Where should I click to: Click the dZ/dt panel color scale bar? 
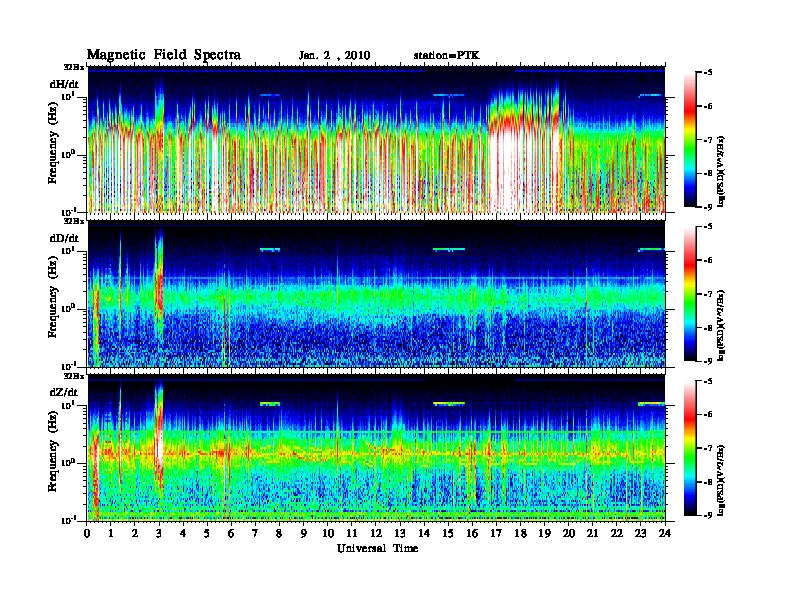pyautogui.click(x=689, y=448)
